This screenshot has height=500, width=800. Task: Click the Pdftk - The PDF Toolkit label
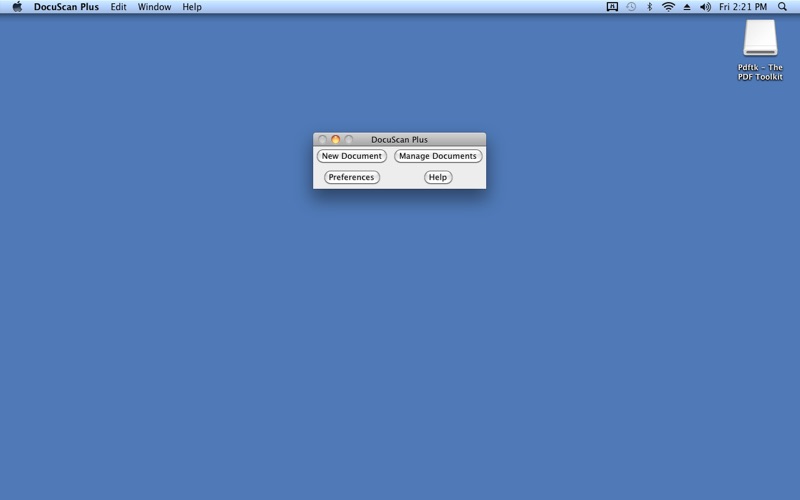[x=760, y=72]
